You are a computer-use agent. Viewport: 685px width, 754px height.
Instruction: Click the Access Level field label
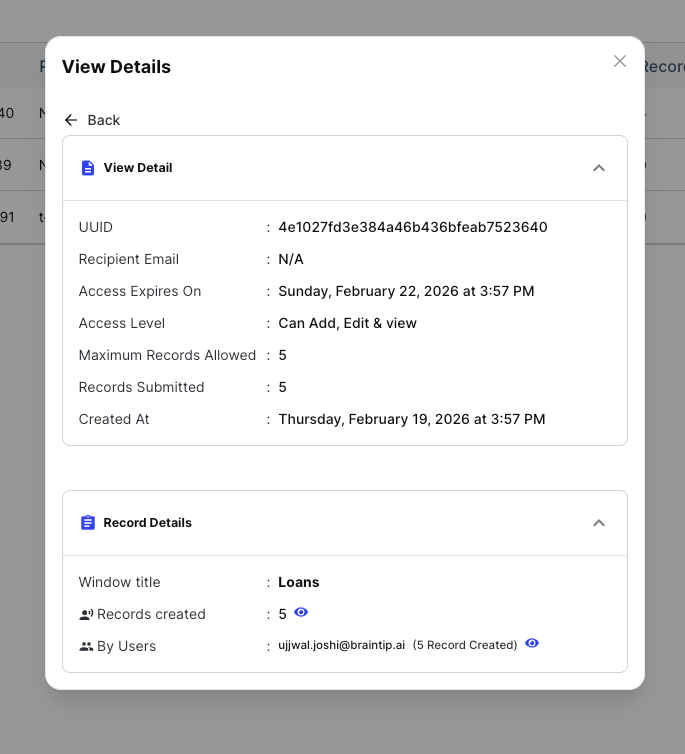122,323
